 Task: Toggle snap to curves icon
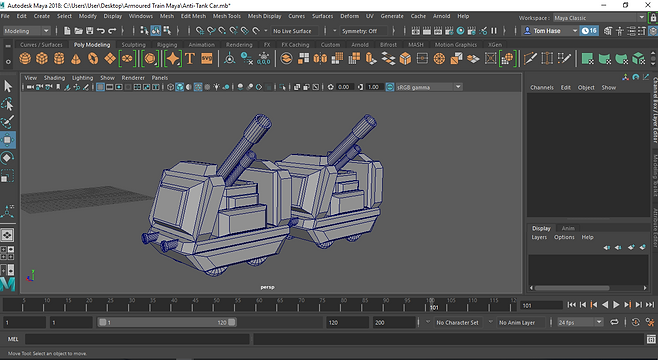(211, 31)
